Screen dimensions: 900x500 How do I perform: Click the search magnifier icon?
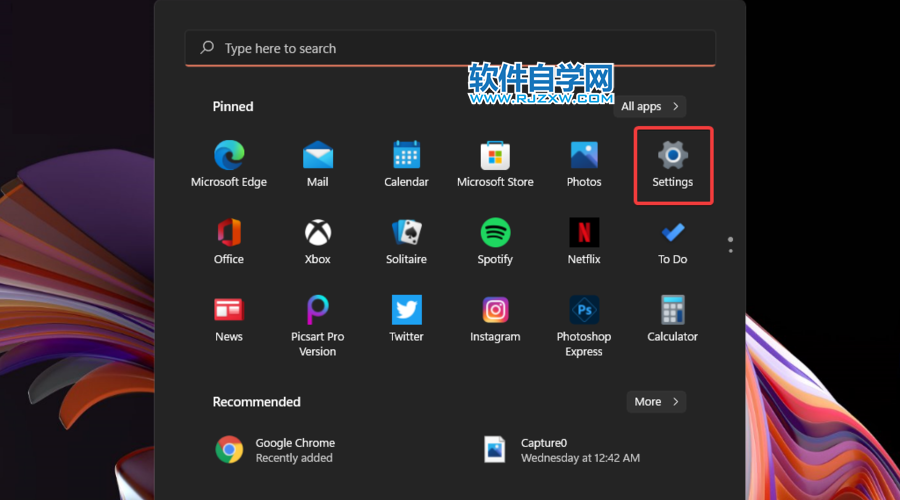coord(207,48)
